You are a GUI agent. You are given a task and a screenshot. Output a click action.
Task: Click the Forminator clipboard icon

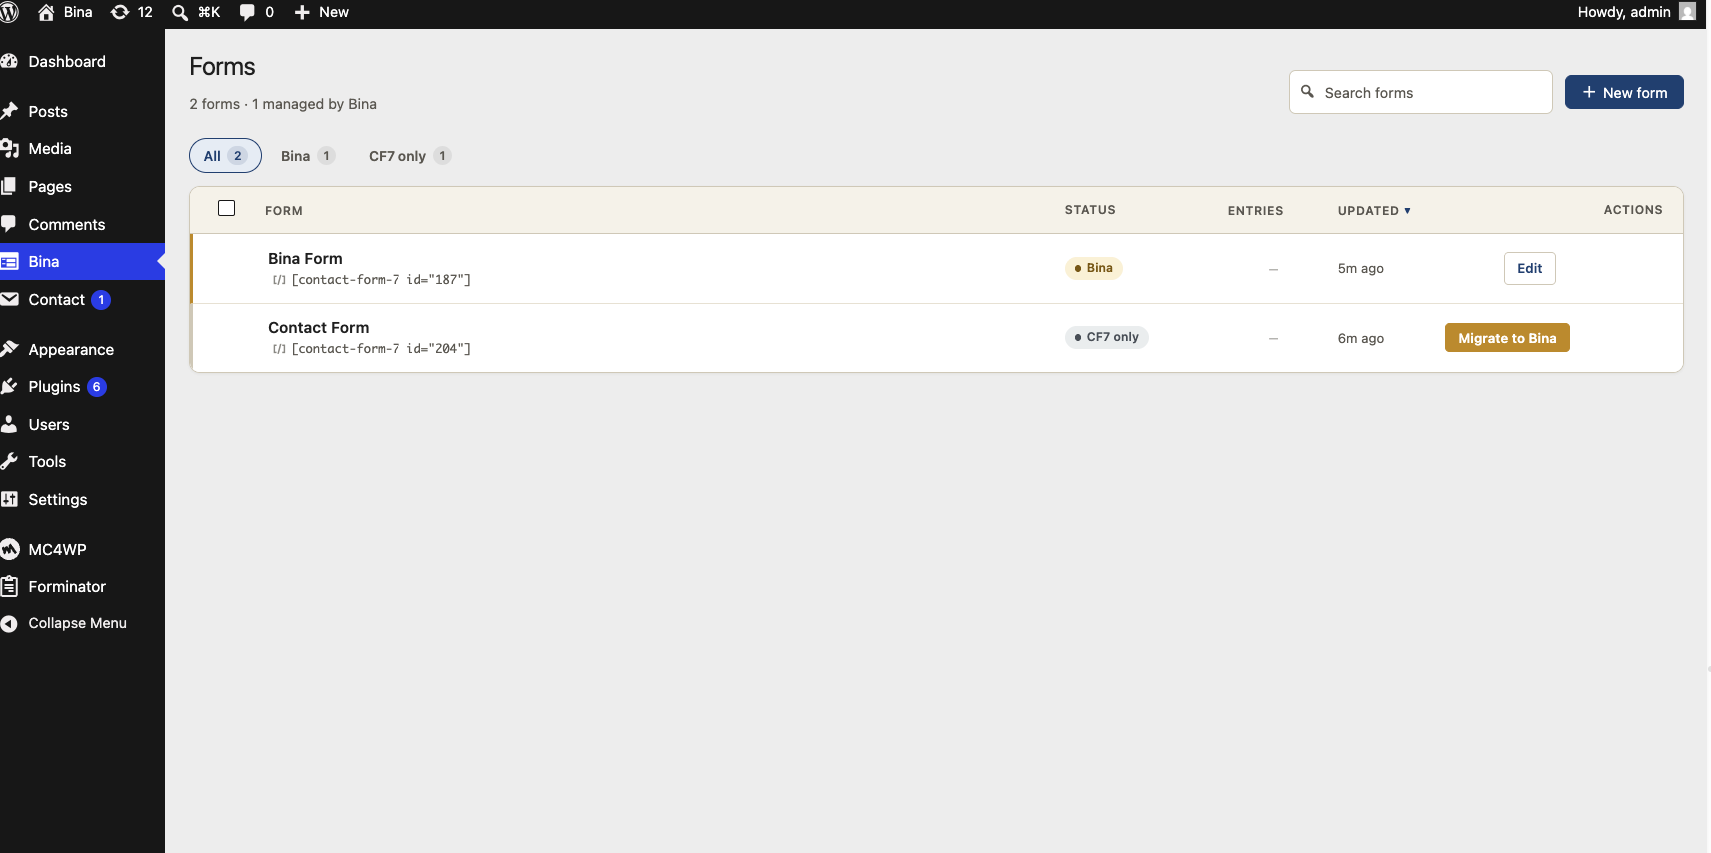coord(10,586)
